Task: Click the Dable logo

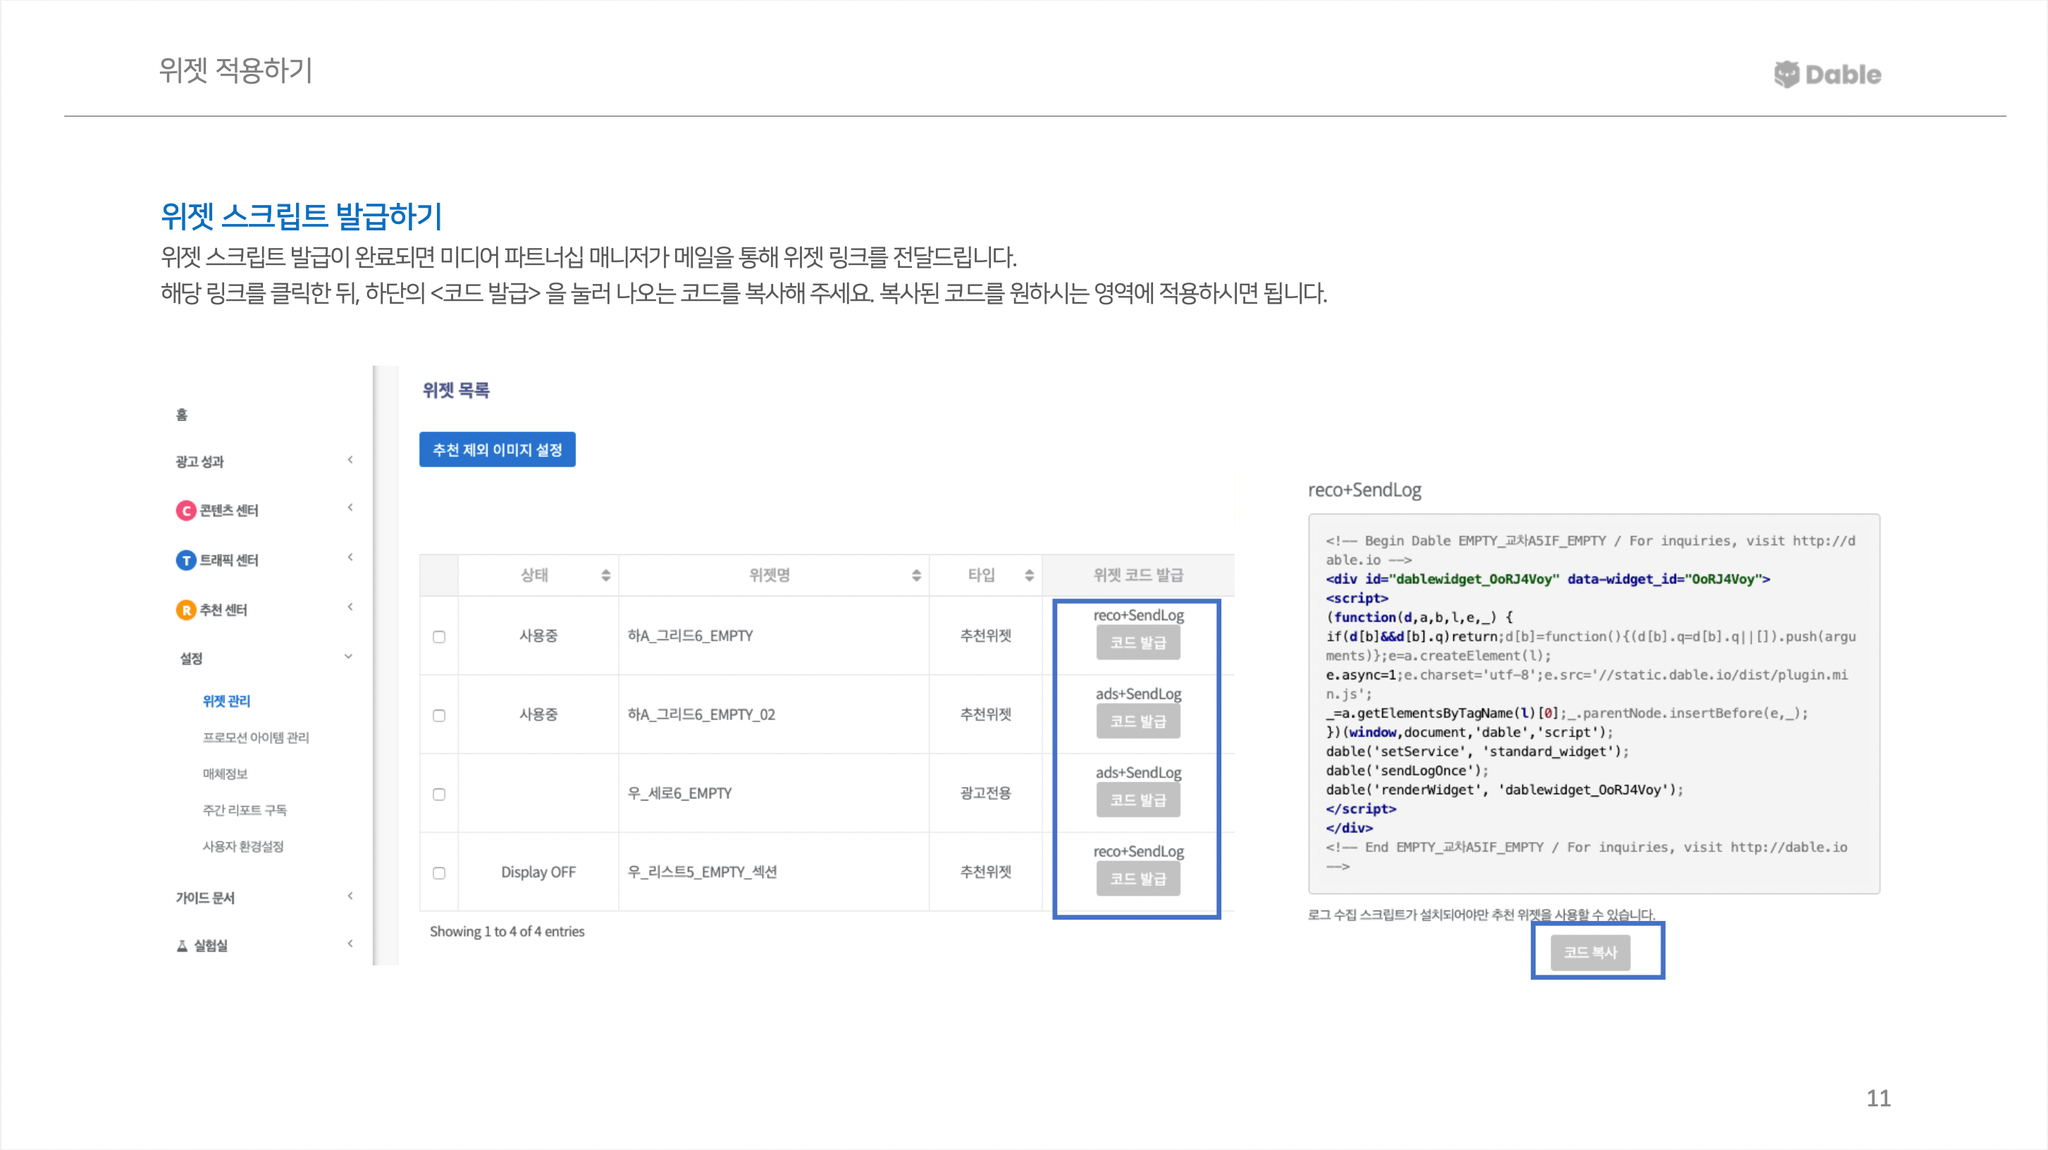Action: (x=1827, y=74)
